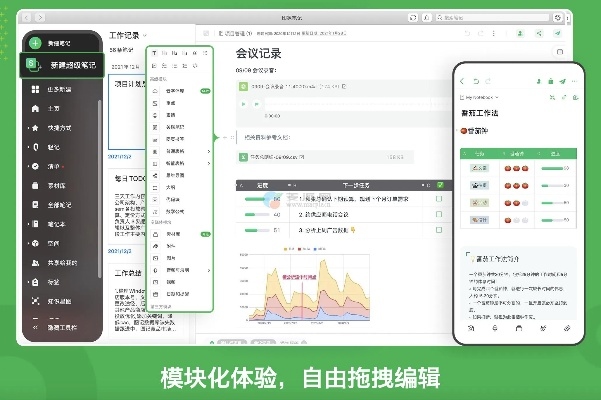Click the 新建超级笔记 super note button

[x=62, y=66]
